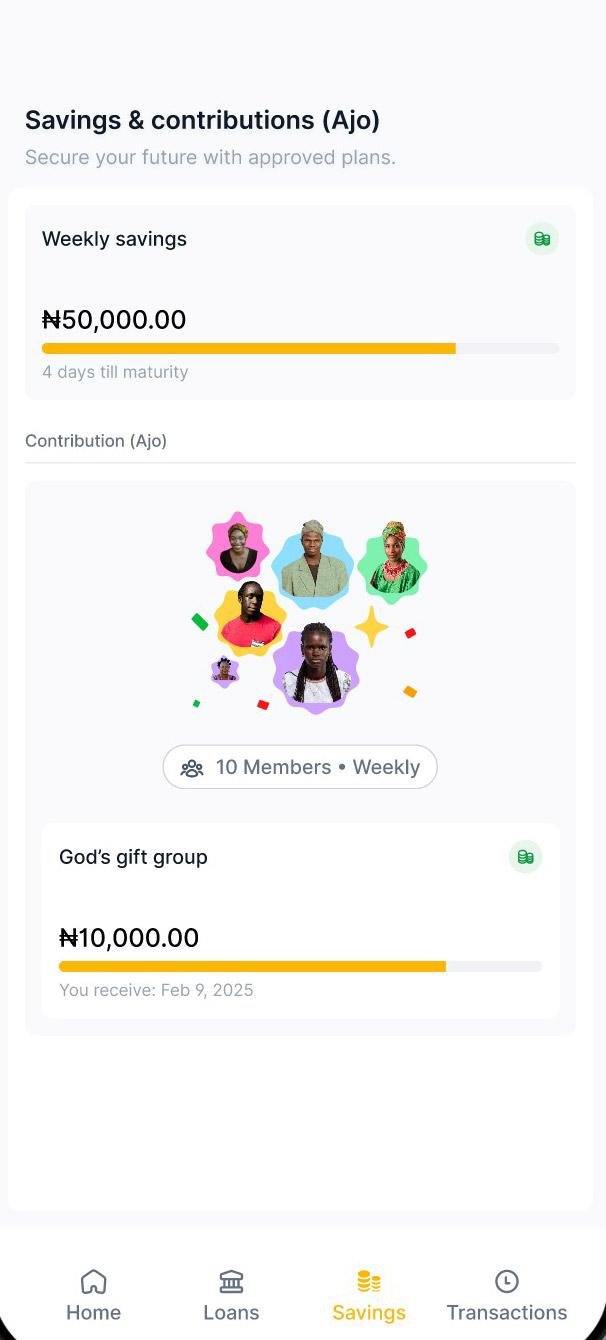Open the God's gift group card

pos(300,920)
